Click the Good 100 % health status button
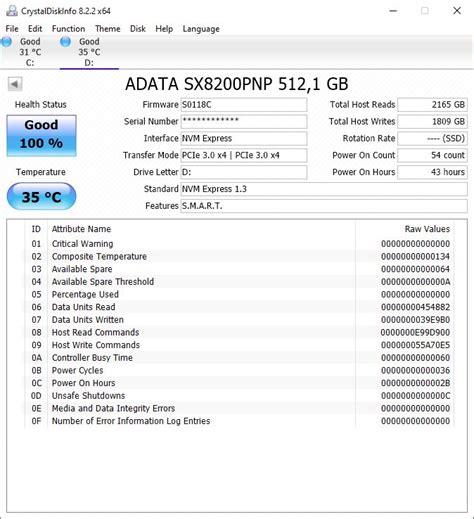Screen dimensions: 474x519 click(x=41, y=136)
